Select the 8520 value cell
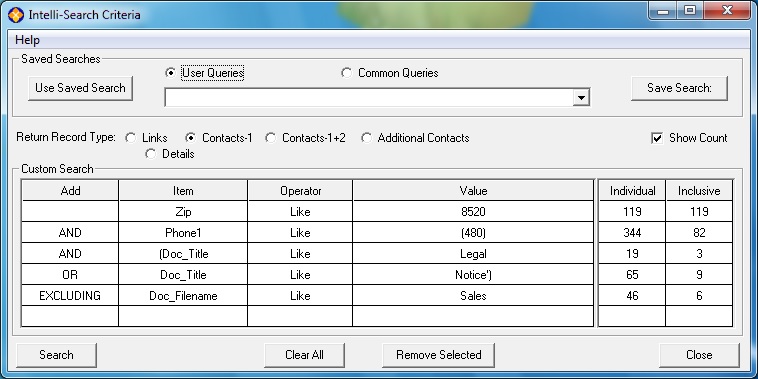The height and width of the screenshot is (379, 758). point(473,212)
